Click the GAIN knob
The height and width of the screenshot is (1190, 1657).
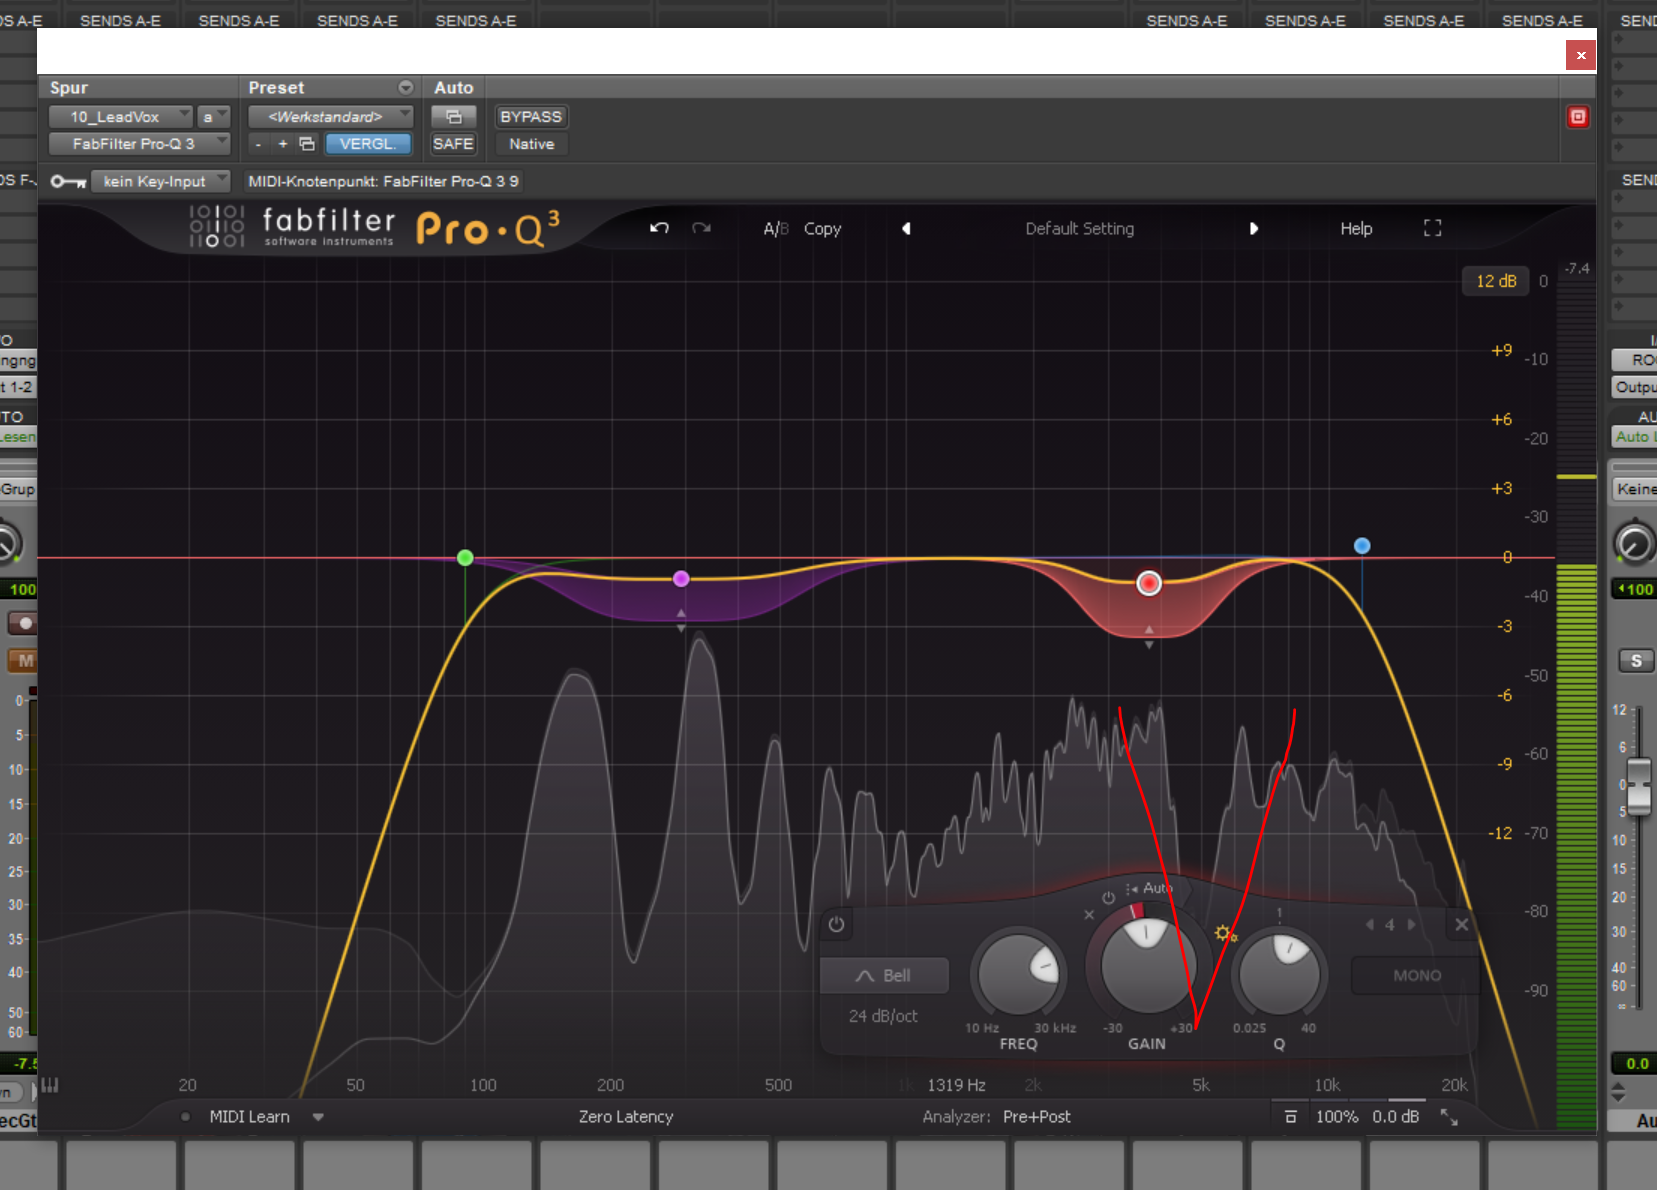pyautogui.click(x=1146, y=965)
